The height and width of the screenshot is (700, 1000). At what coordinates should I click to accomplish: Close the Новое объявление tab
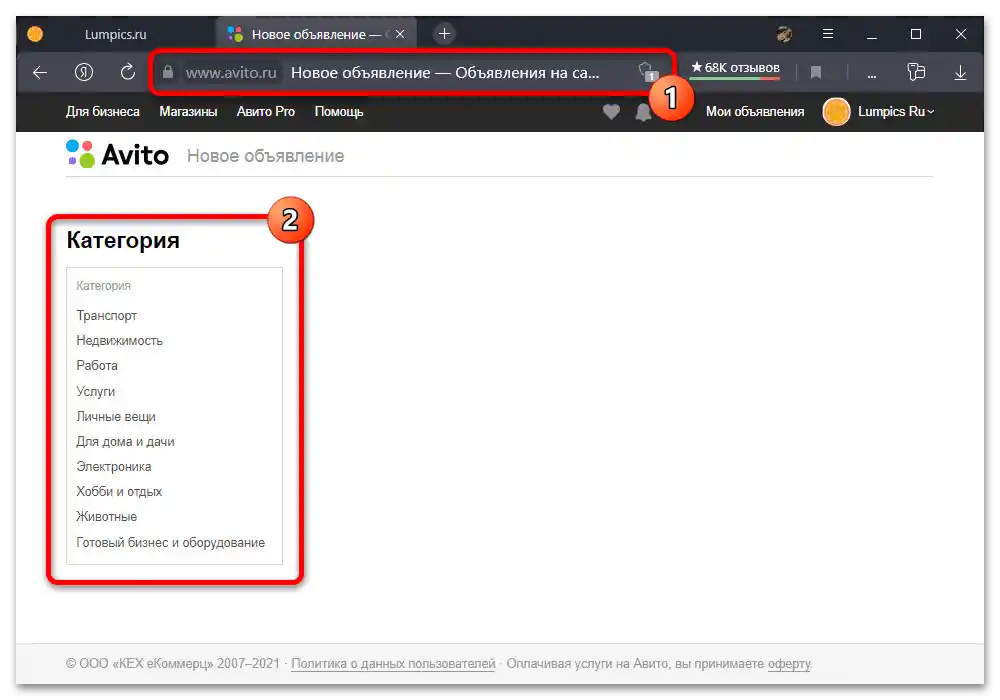(400, 34)
